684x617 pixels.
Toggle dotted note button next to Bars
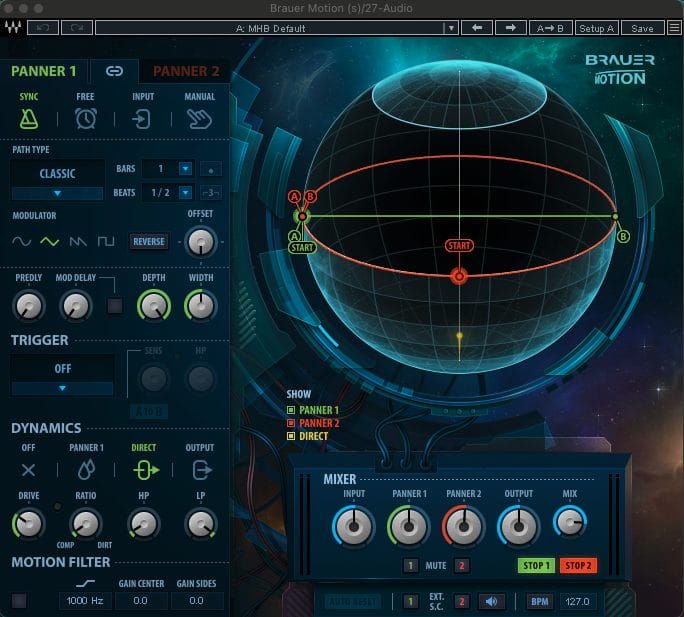[211, 169]
